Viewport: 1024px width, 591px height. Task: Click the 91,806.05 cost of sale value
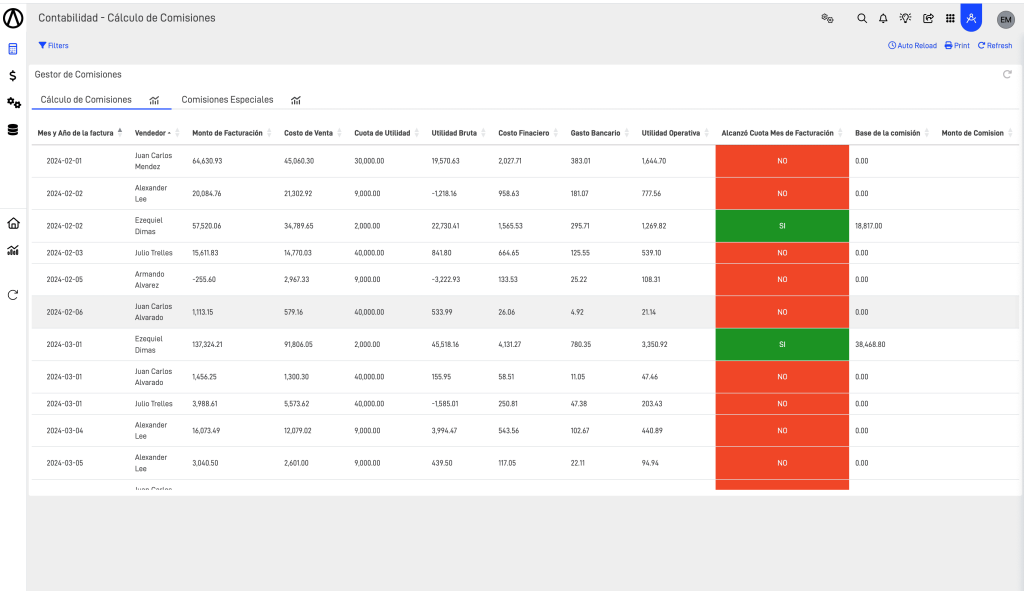tap(298, 344)
